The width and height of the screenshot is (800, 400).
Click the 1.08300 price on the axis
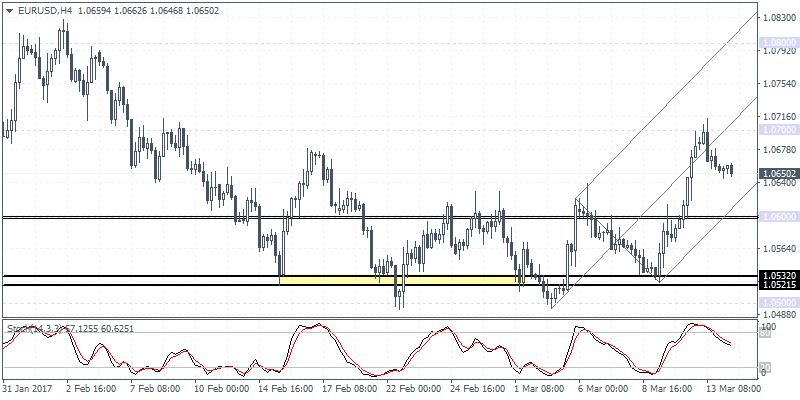(x=777, y=17)
